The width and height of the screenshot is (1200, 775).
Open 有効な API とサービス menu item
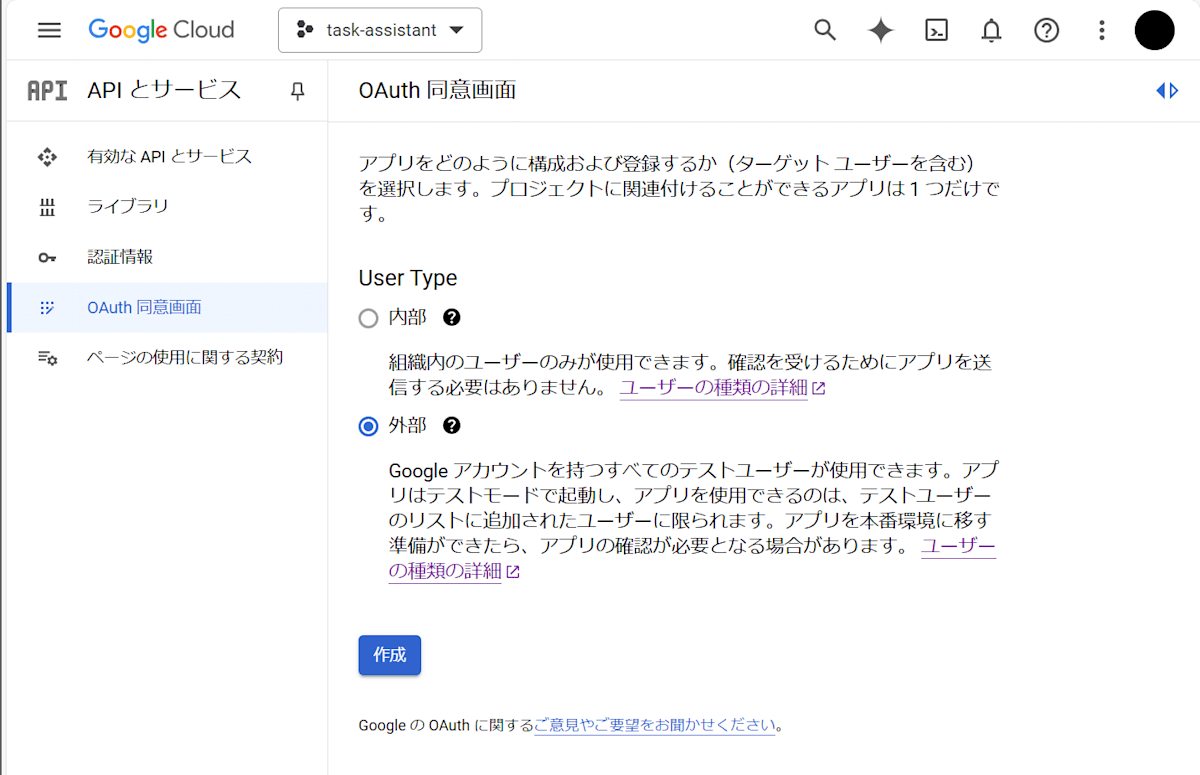166,157
